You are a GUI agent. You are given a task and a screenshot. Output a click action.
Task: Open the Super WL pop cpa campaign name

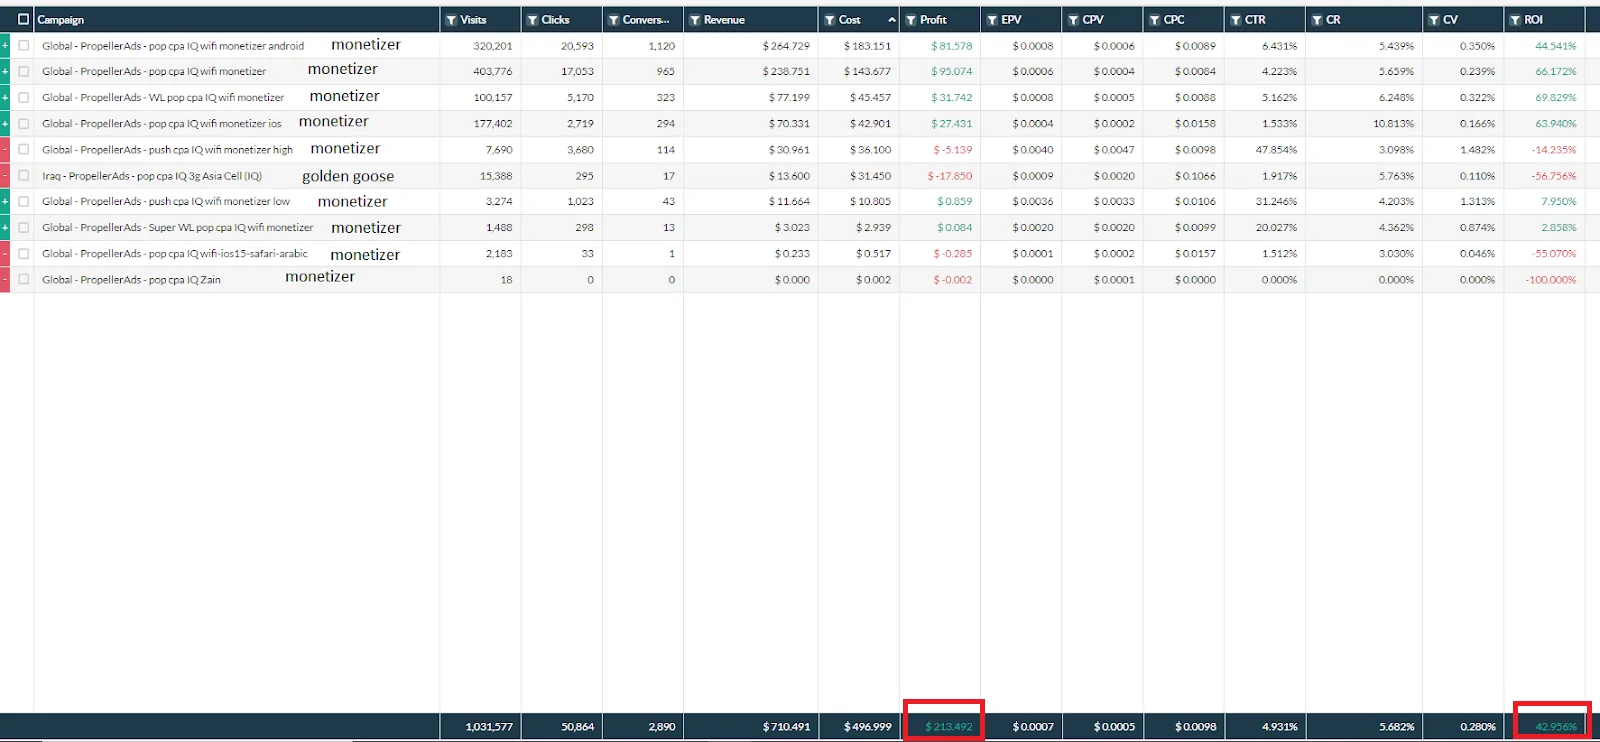(177, 228)
